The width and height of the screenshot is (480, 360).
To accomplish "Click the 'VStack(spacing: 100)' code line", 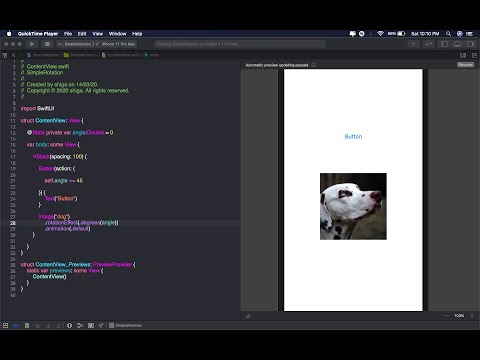I will coord(60,156).
